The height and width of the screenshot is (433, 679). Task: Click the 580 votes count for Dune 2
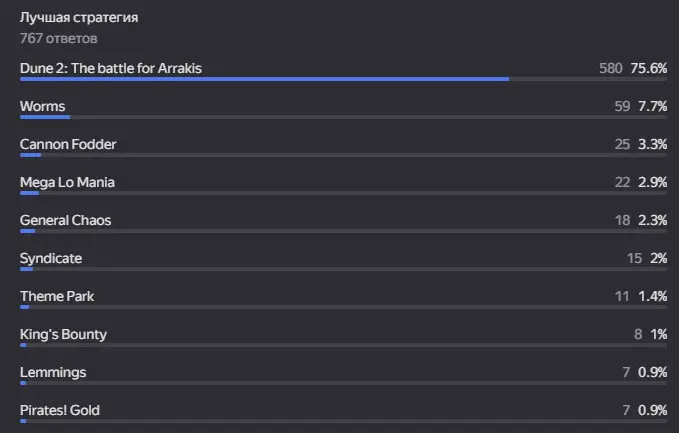coord(611,68)
